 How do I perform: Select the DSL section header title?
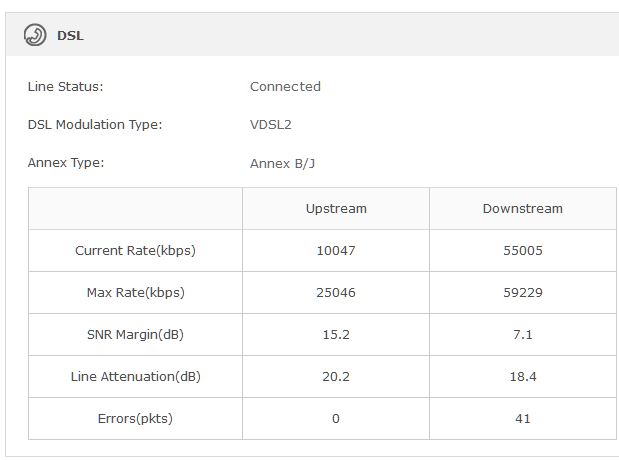pyautogui.click(x=70, y=36)
